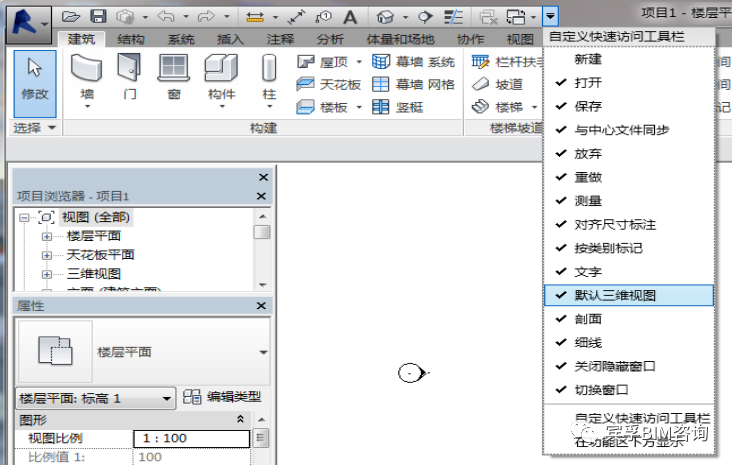
Task: Toggle the Thin lines icon
Action: 453,18
